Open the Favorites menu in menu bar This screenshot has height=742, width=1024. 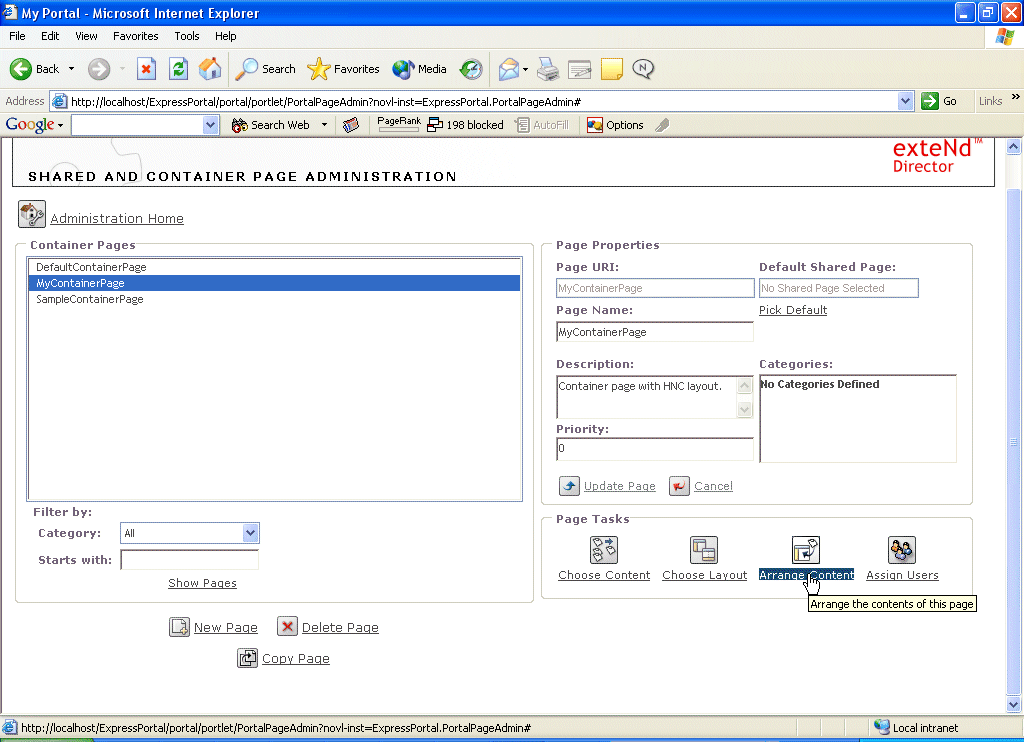pyautogui.click(x=135, y=36)
